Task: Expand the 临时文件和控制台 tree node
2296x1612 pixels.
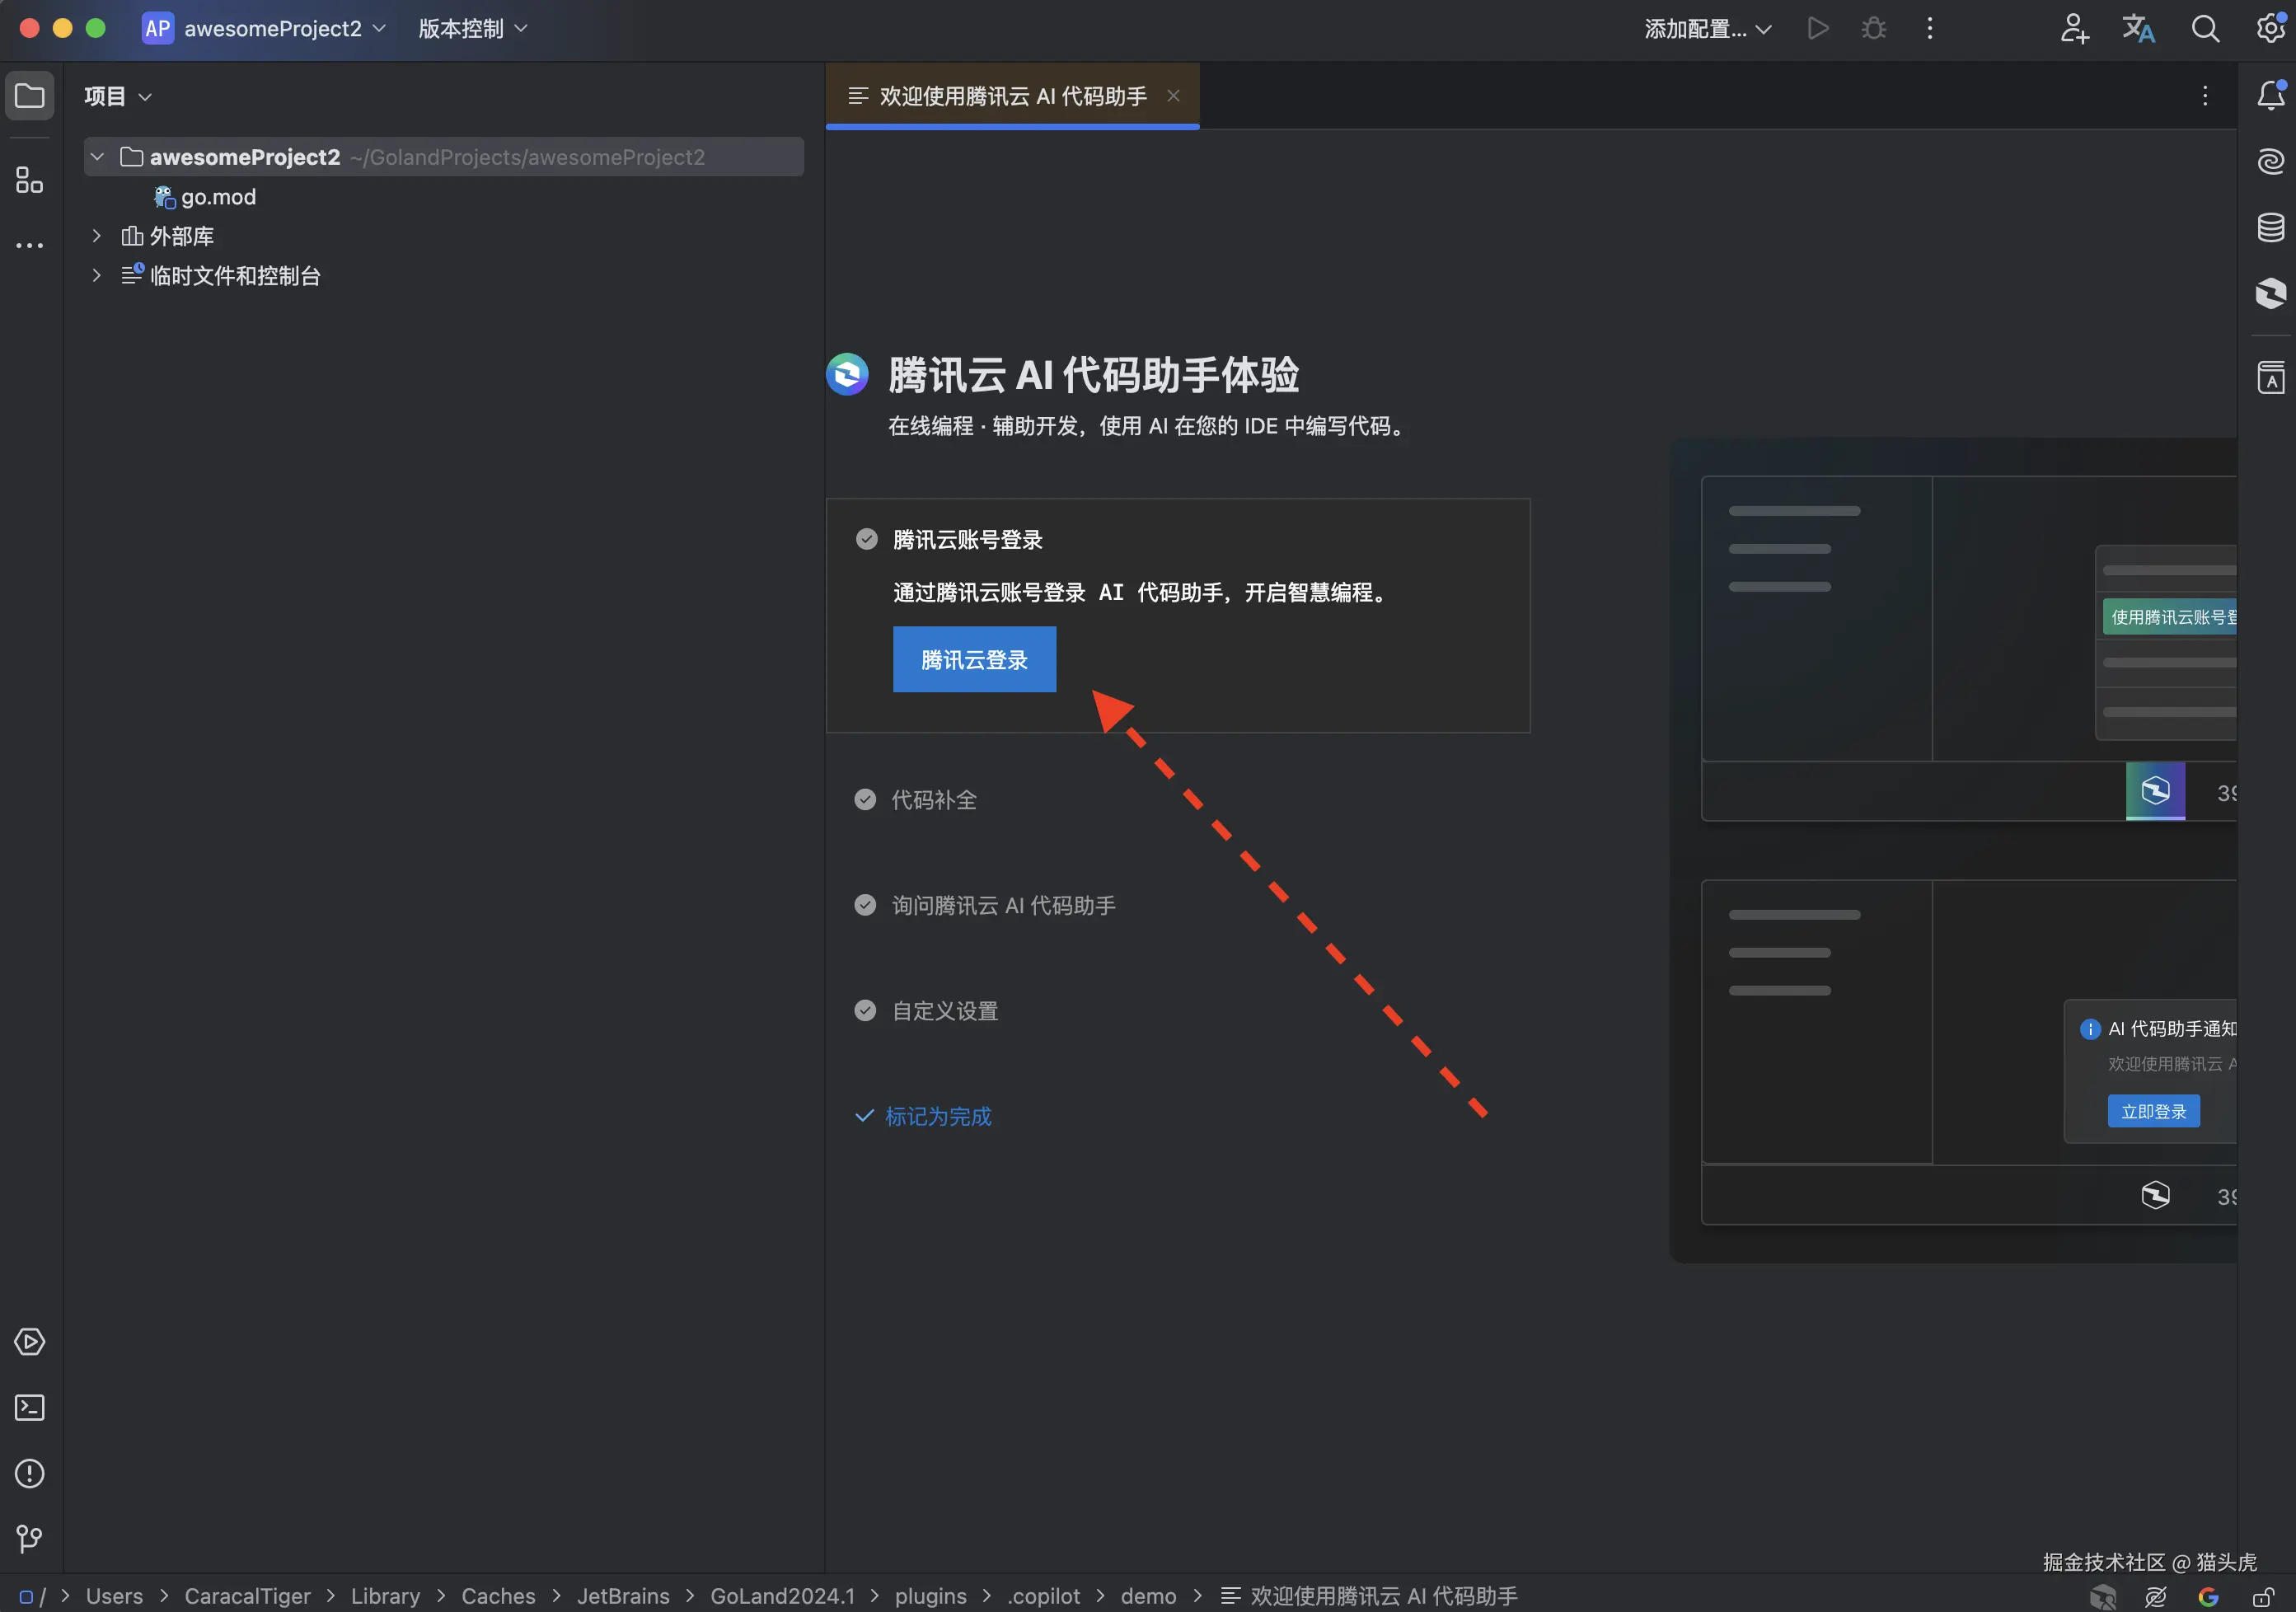Action: point(97,275)
